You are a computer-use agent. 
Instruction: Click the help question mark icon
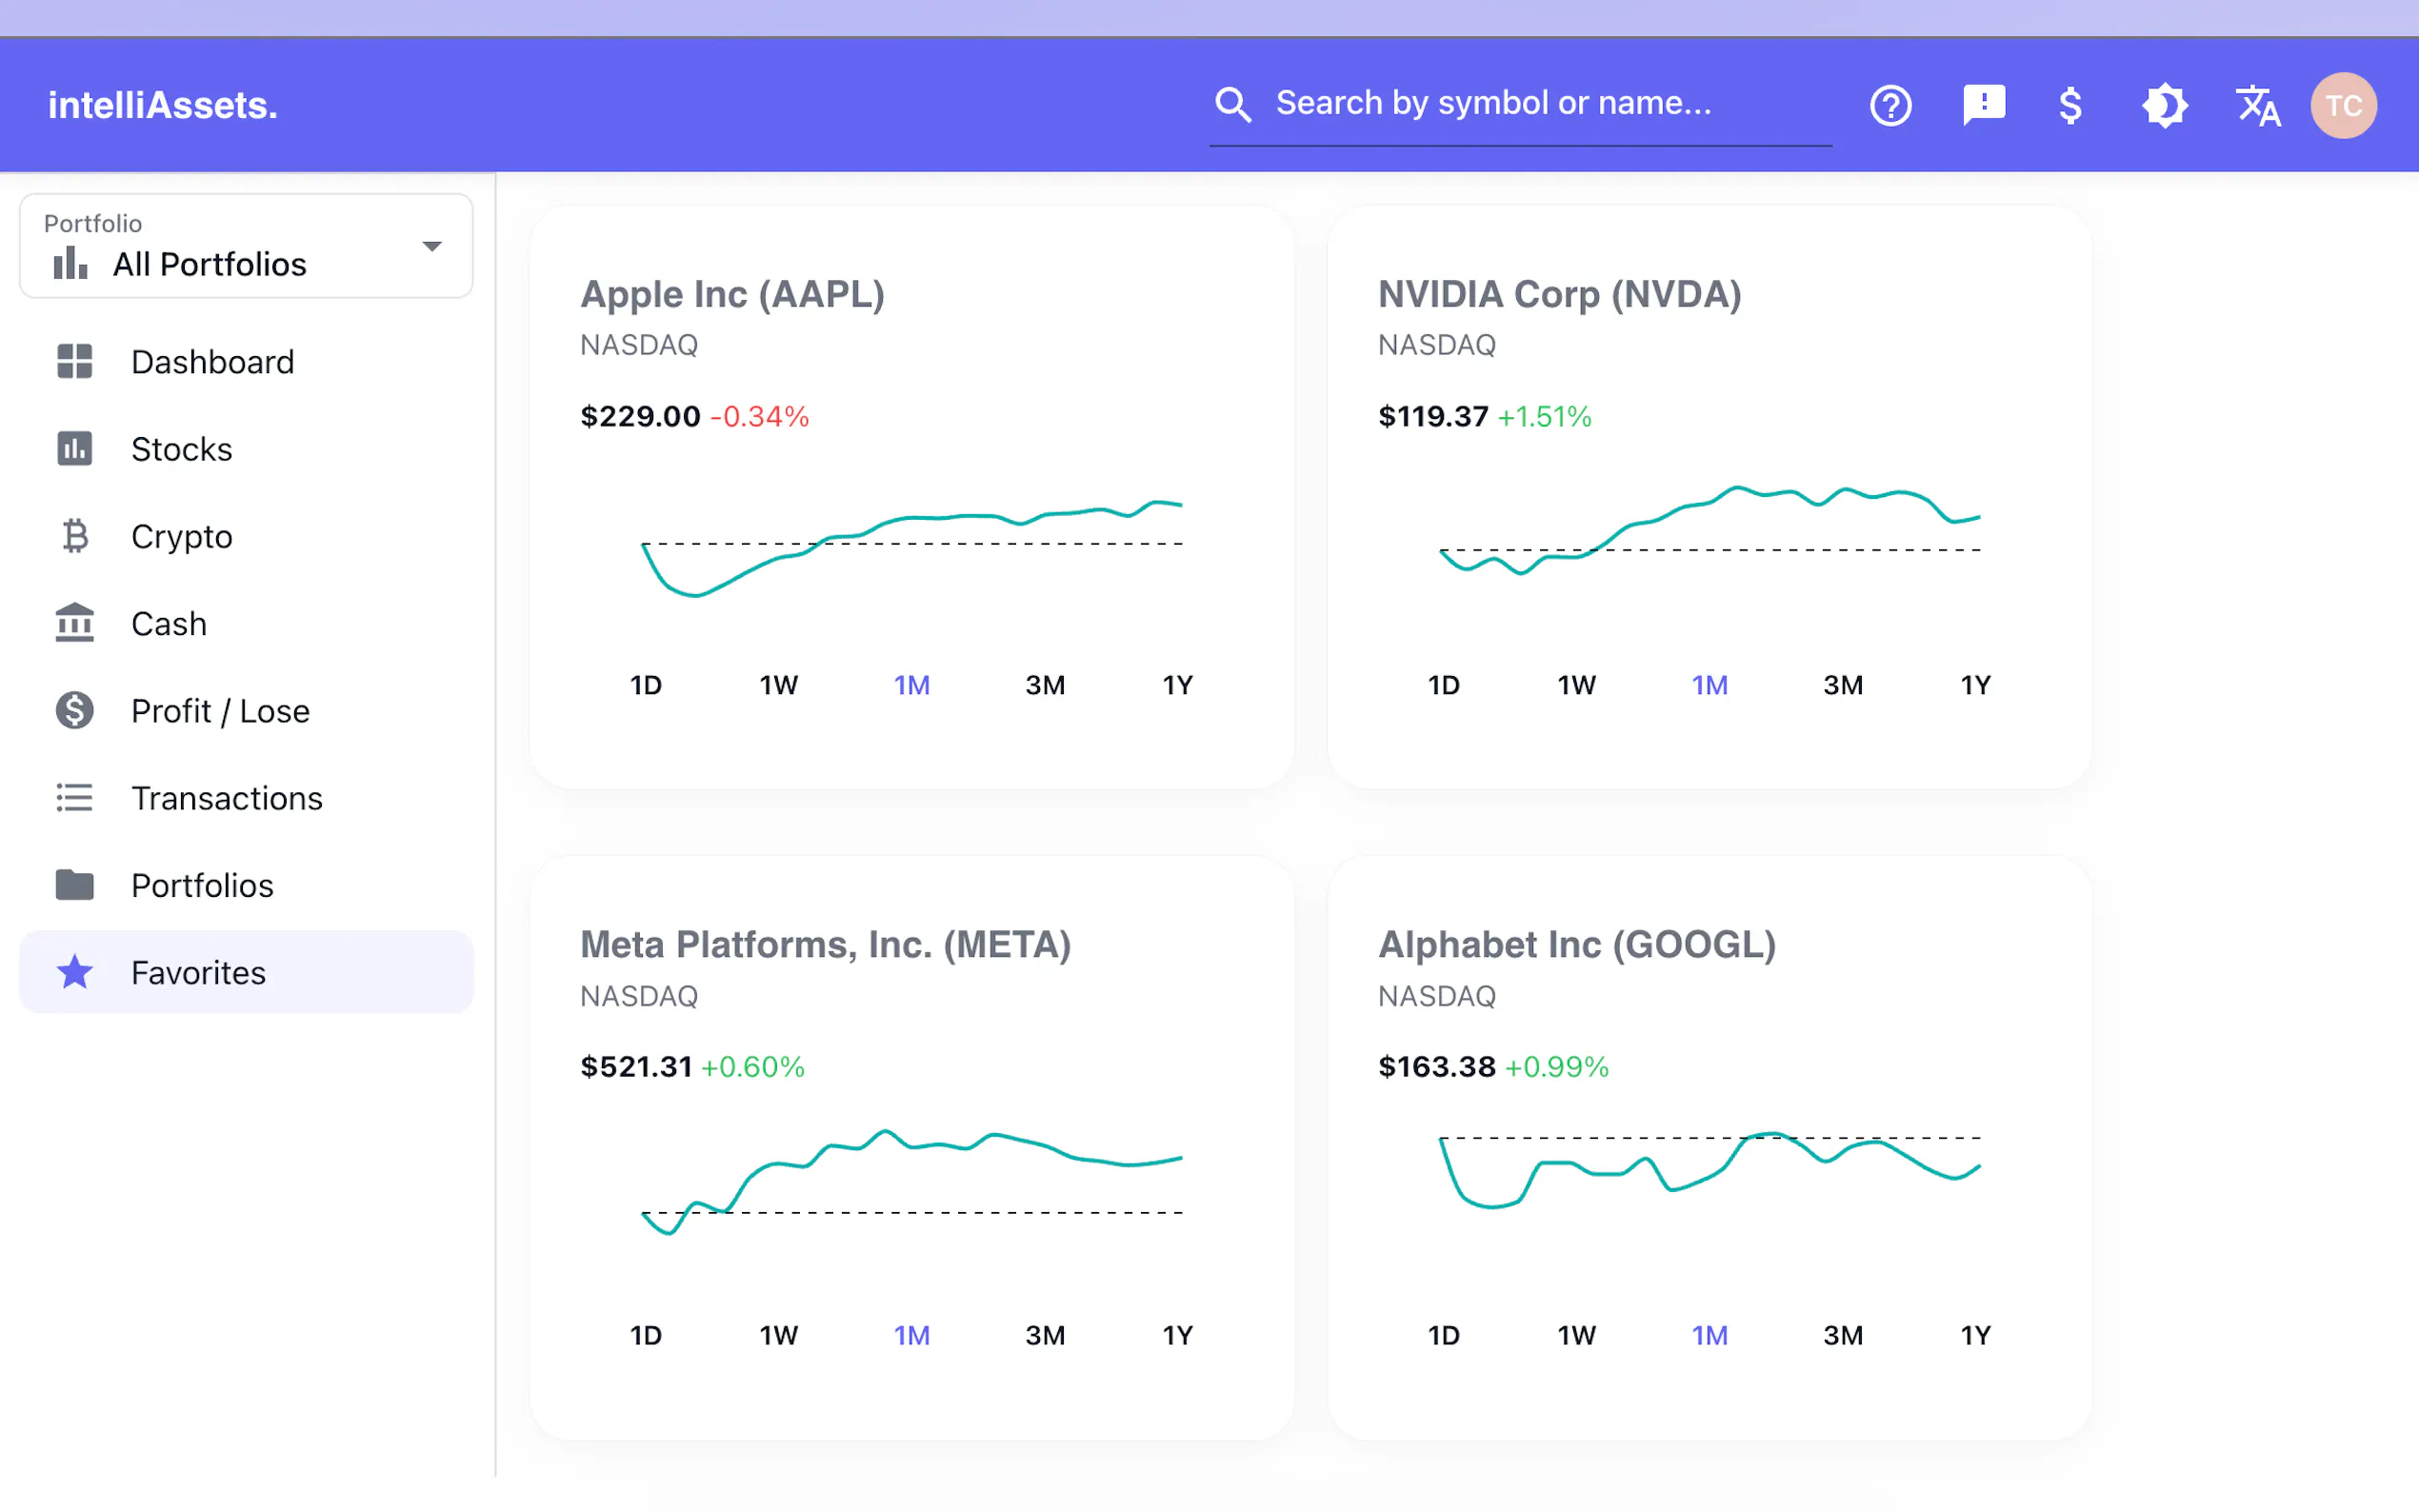[x=1890, y=105]
